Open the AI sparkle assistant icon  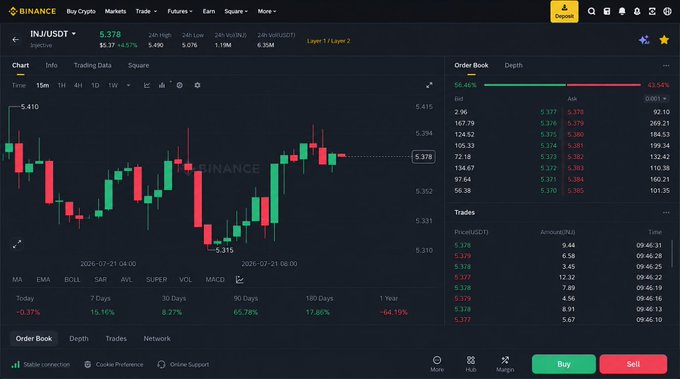click(644, 40)
